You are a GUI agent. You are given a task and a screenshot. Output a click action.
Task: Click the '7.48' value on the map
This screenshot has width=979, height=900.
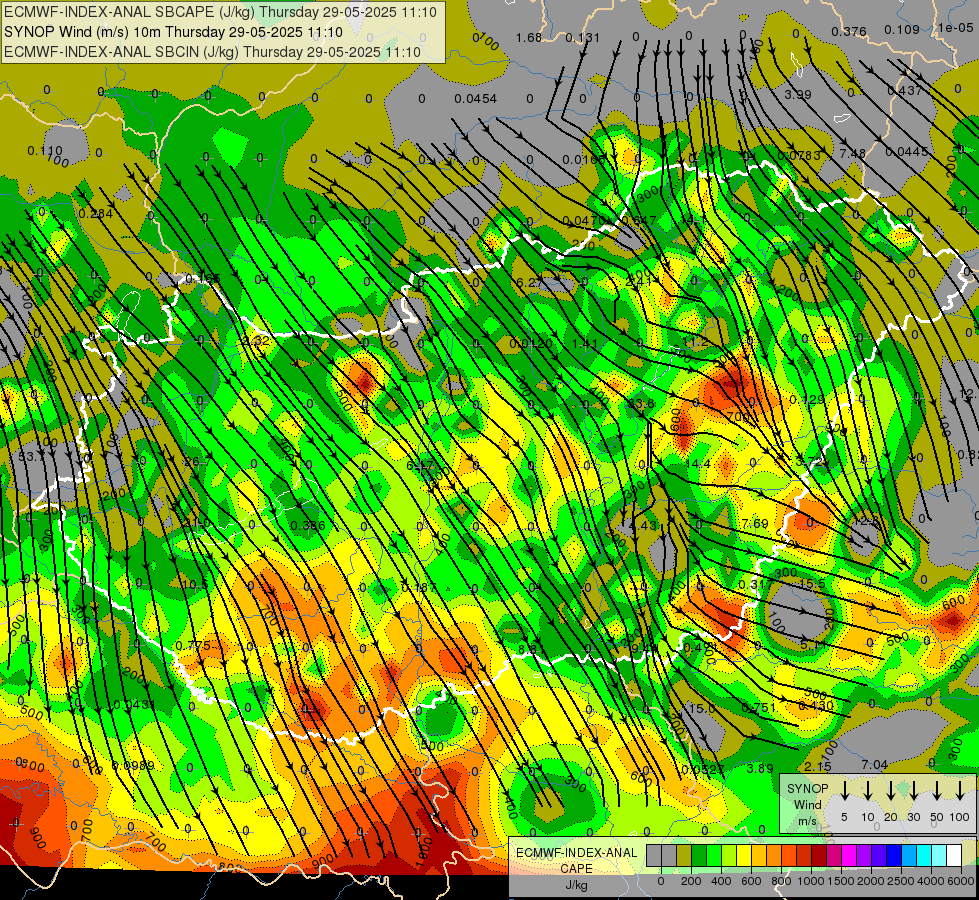click(x=852, y=154)
